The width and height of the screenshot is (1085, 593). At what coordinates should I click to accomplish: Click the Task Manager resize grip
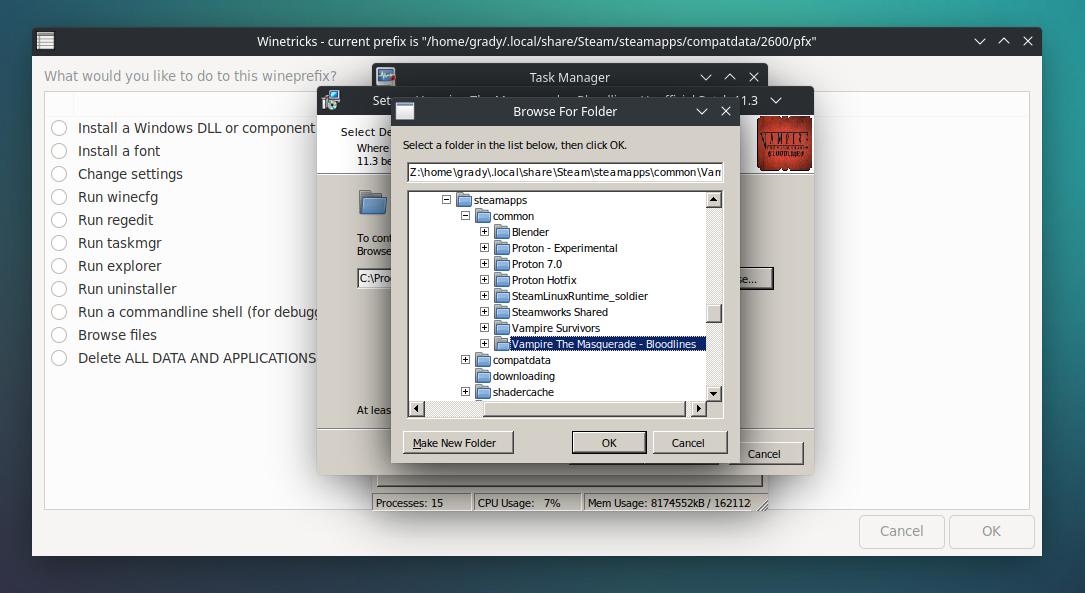click(762, 505)
